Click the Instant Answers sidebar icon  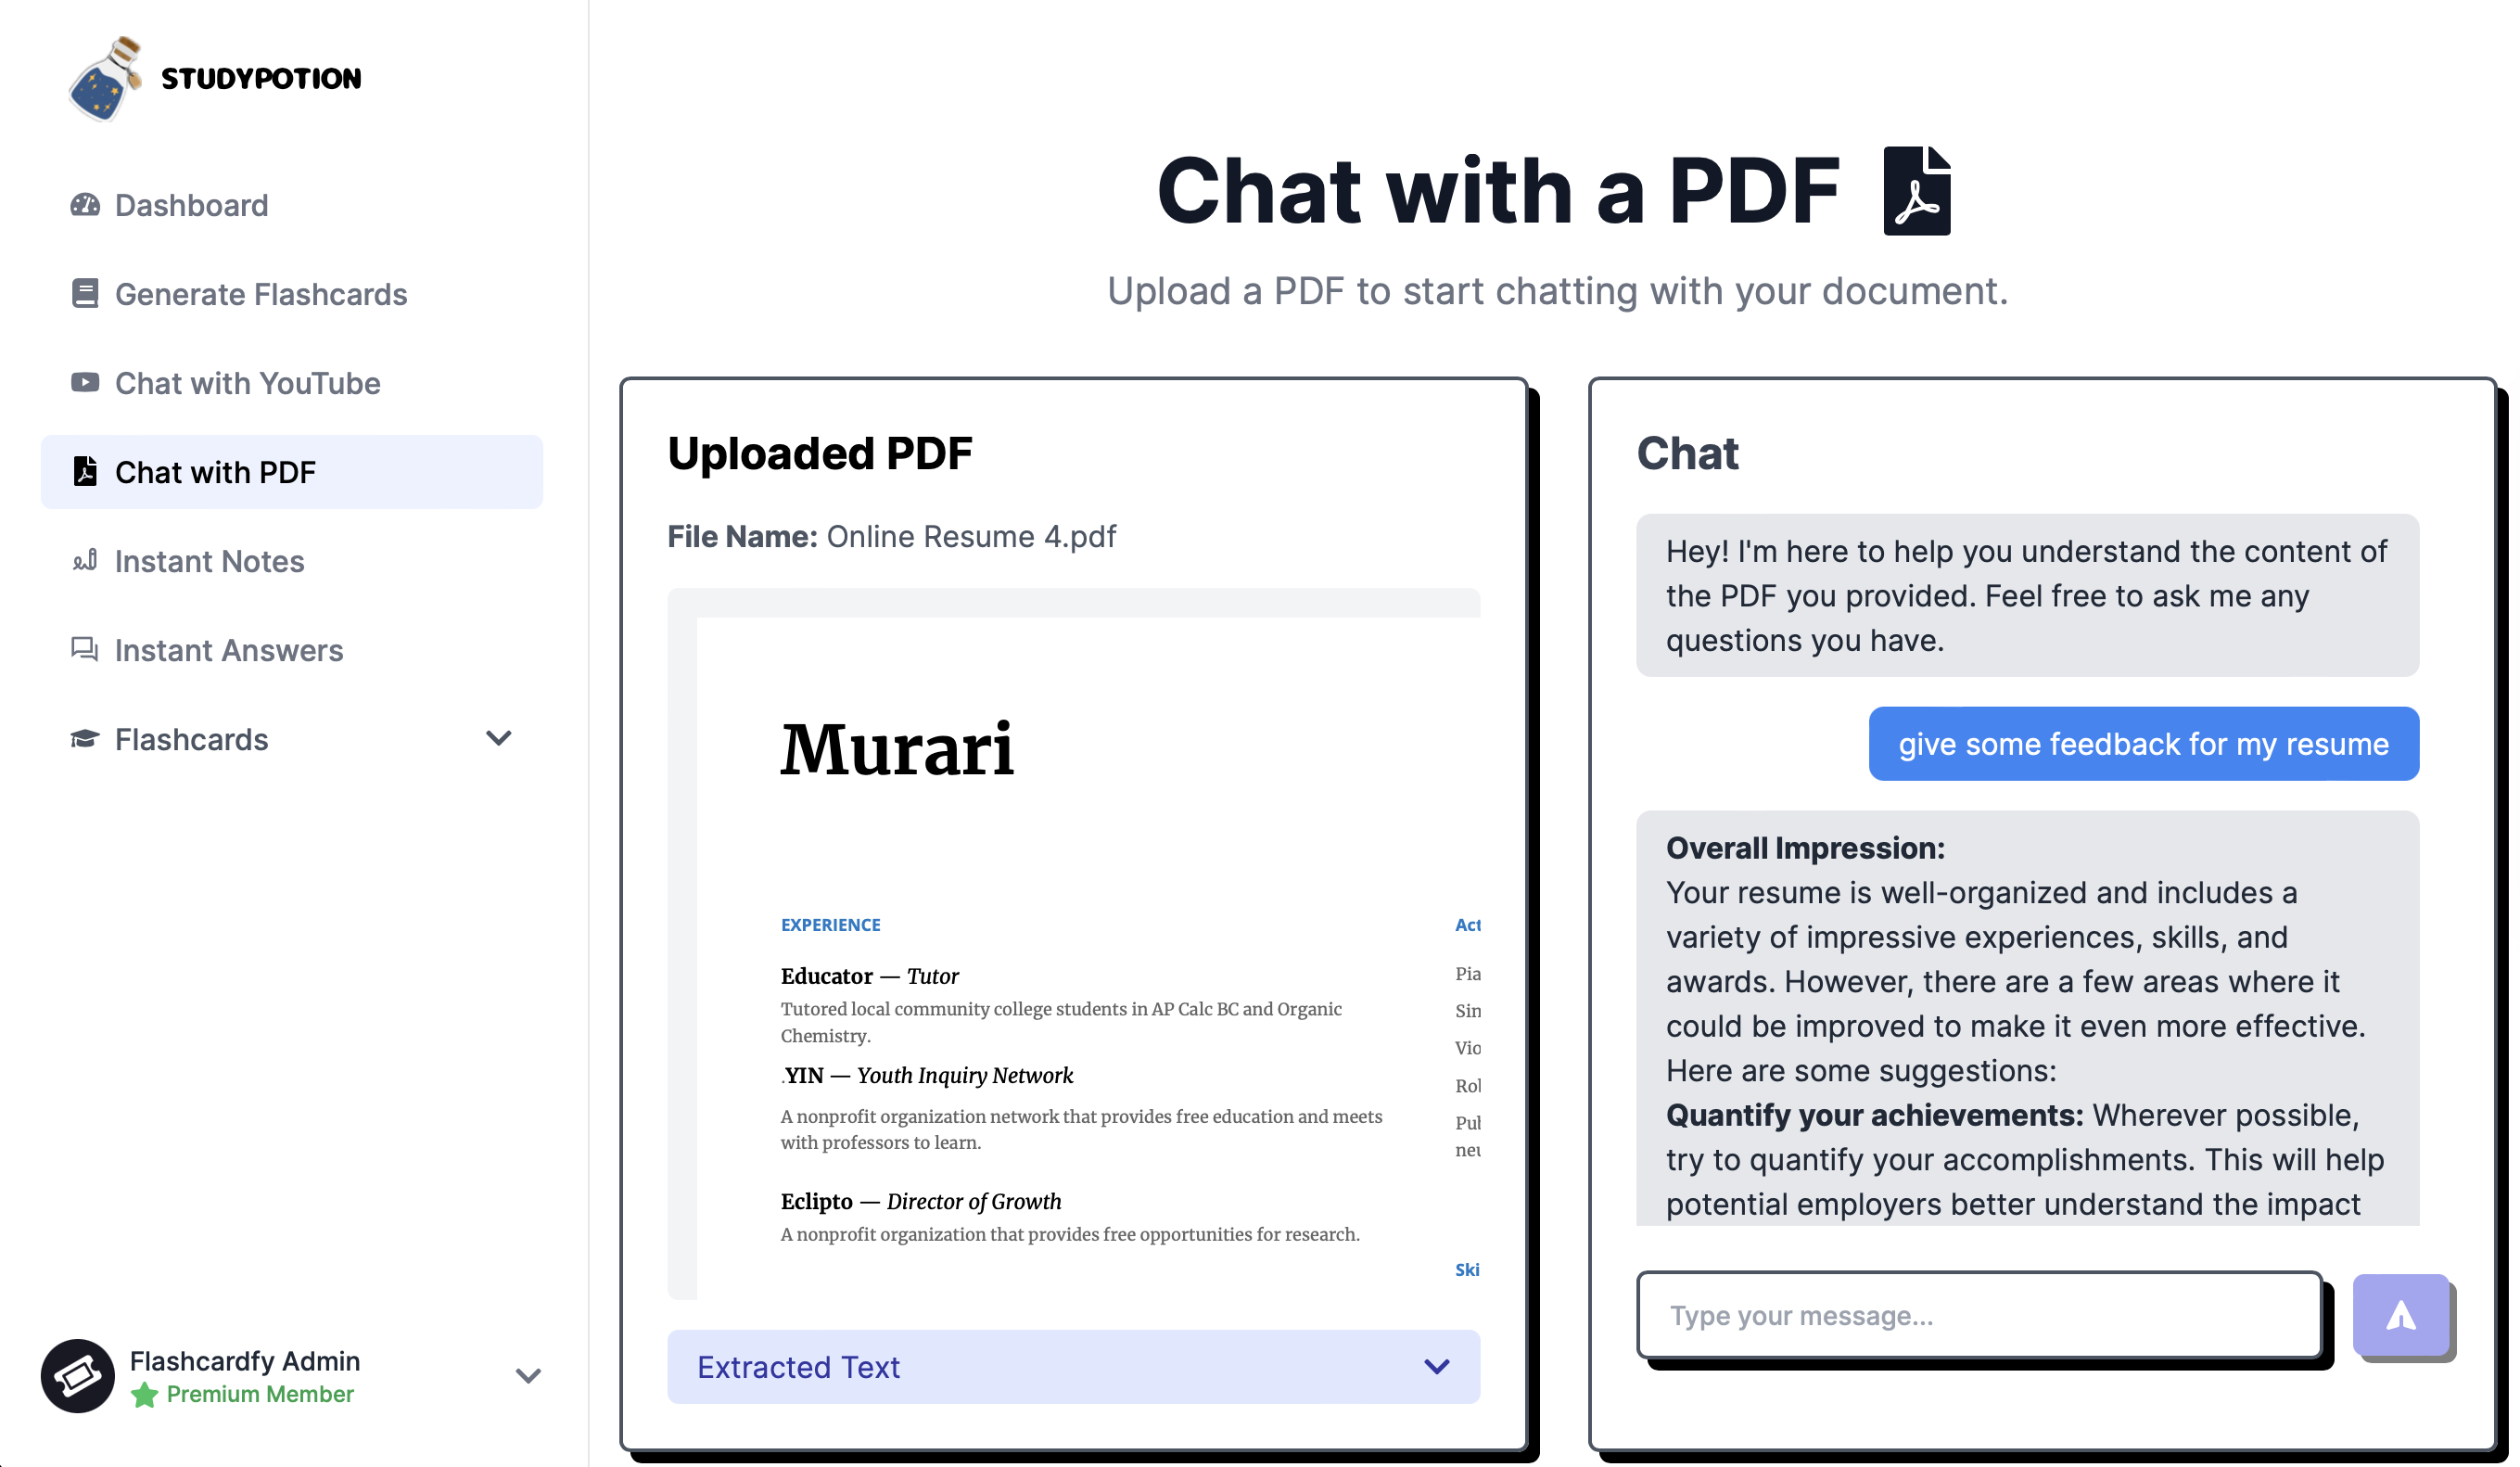point(85,650)
